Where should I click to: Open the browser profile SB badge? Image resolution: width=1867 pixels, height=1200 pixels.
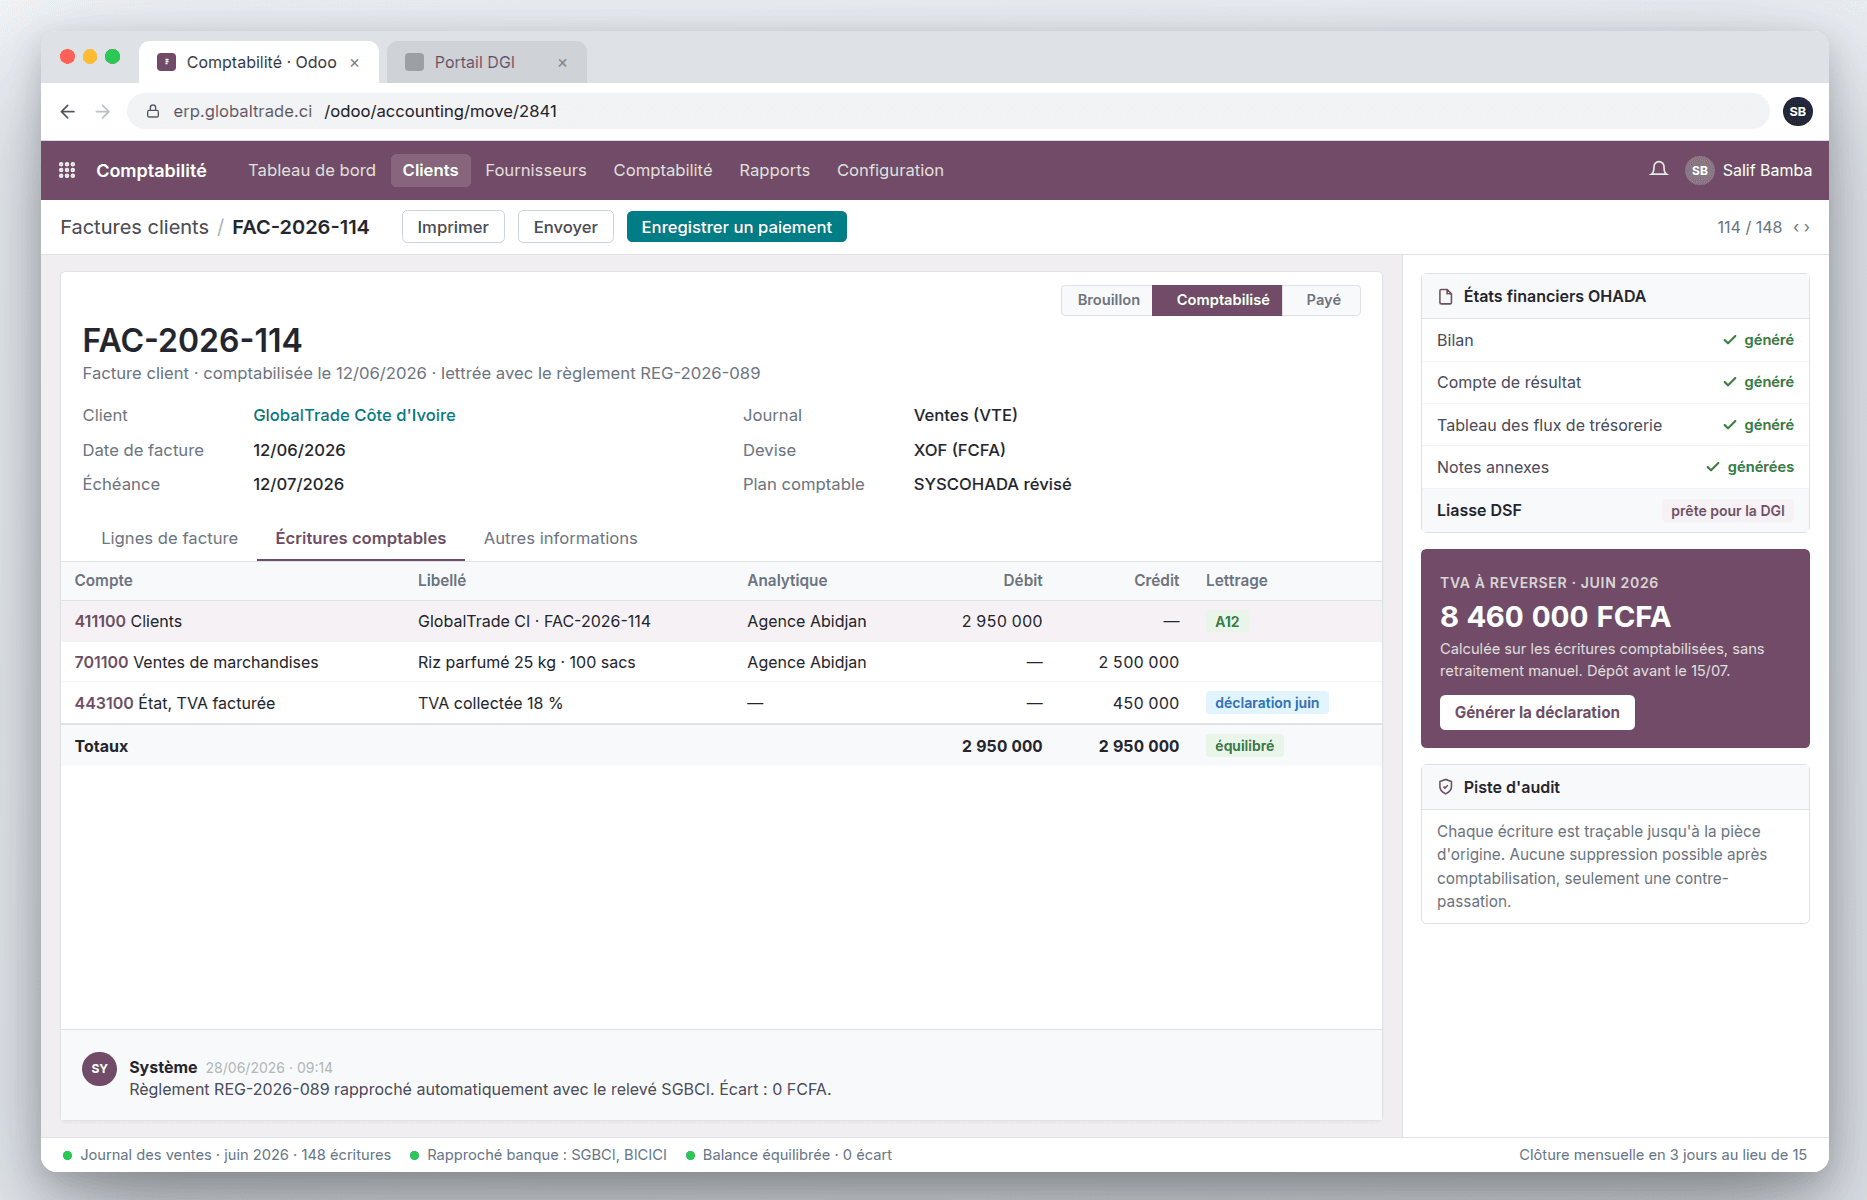click(x=1798, y=111)
